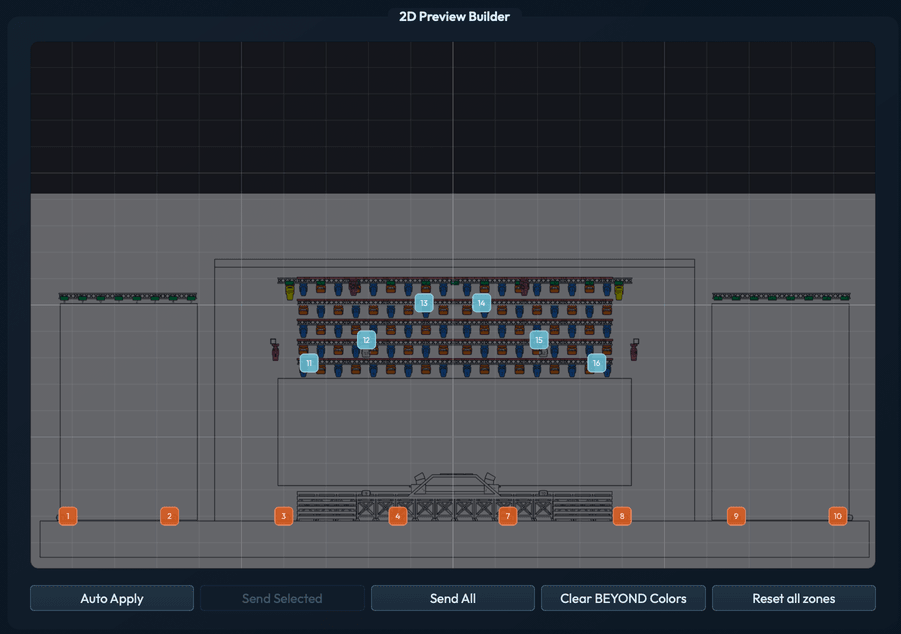Select orange zone marker 7

click(x=508, y=516)
